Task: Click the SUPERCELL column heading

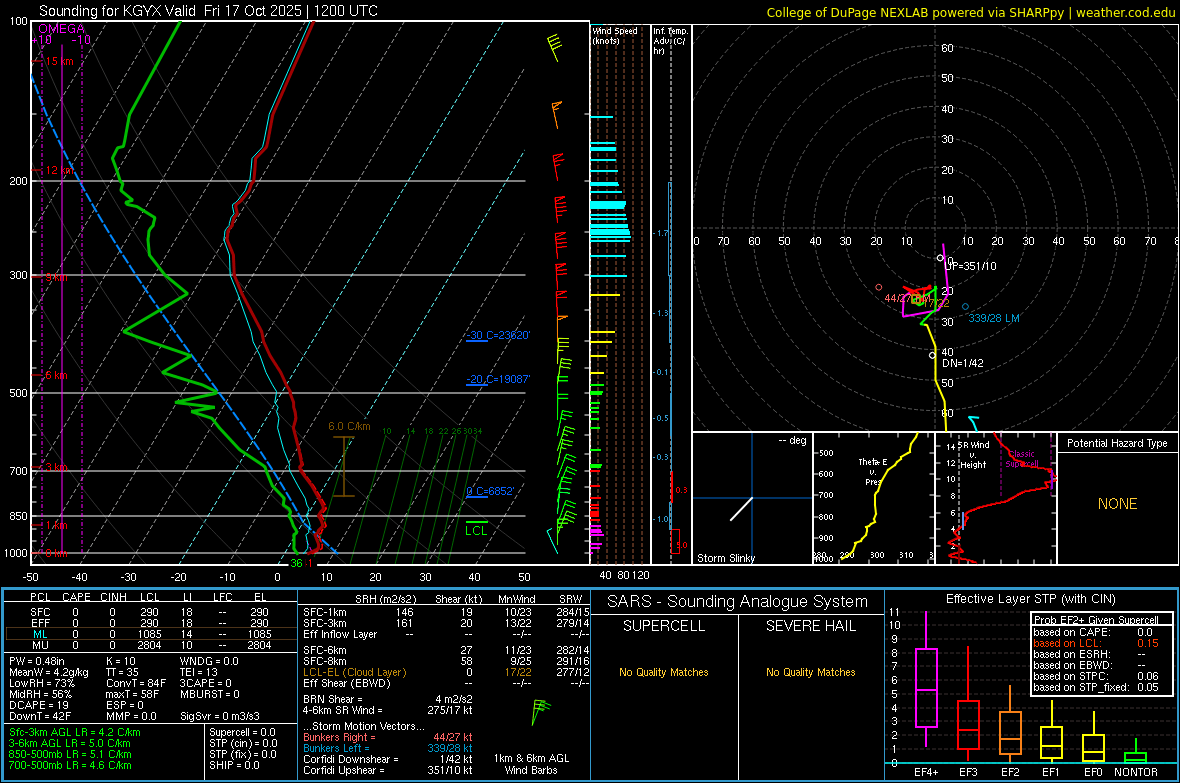Action: click(664, 626)
